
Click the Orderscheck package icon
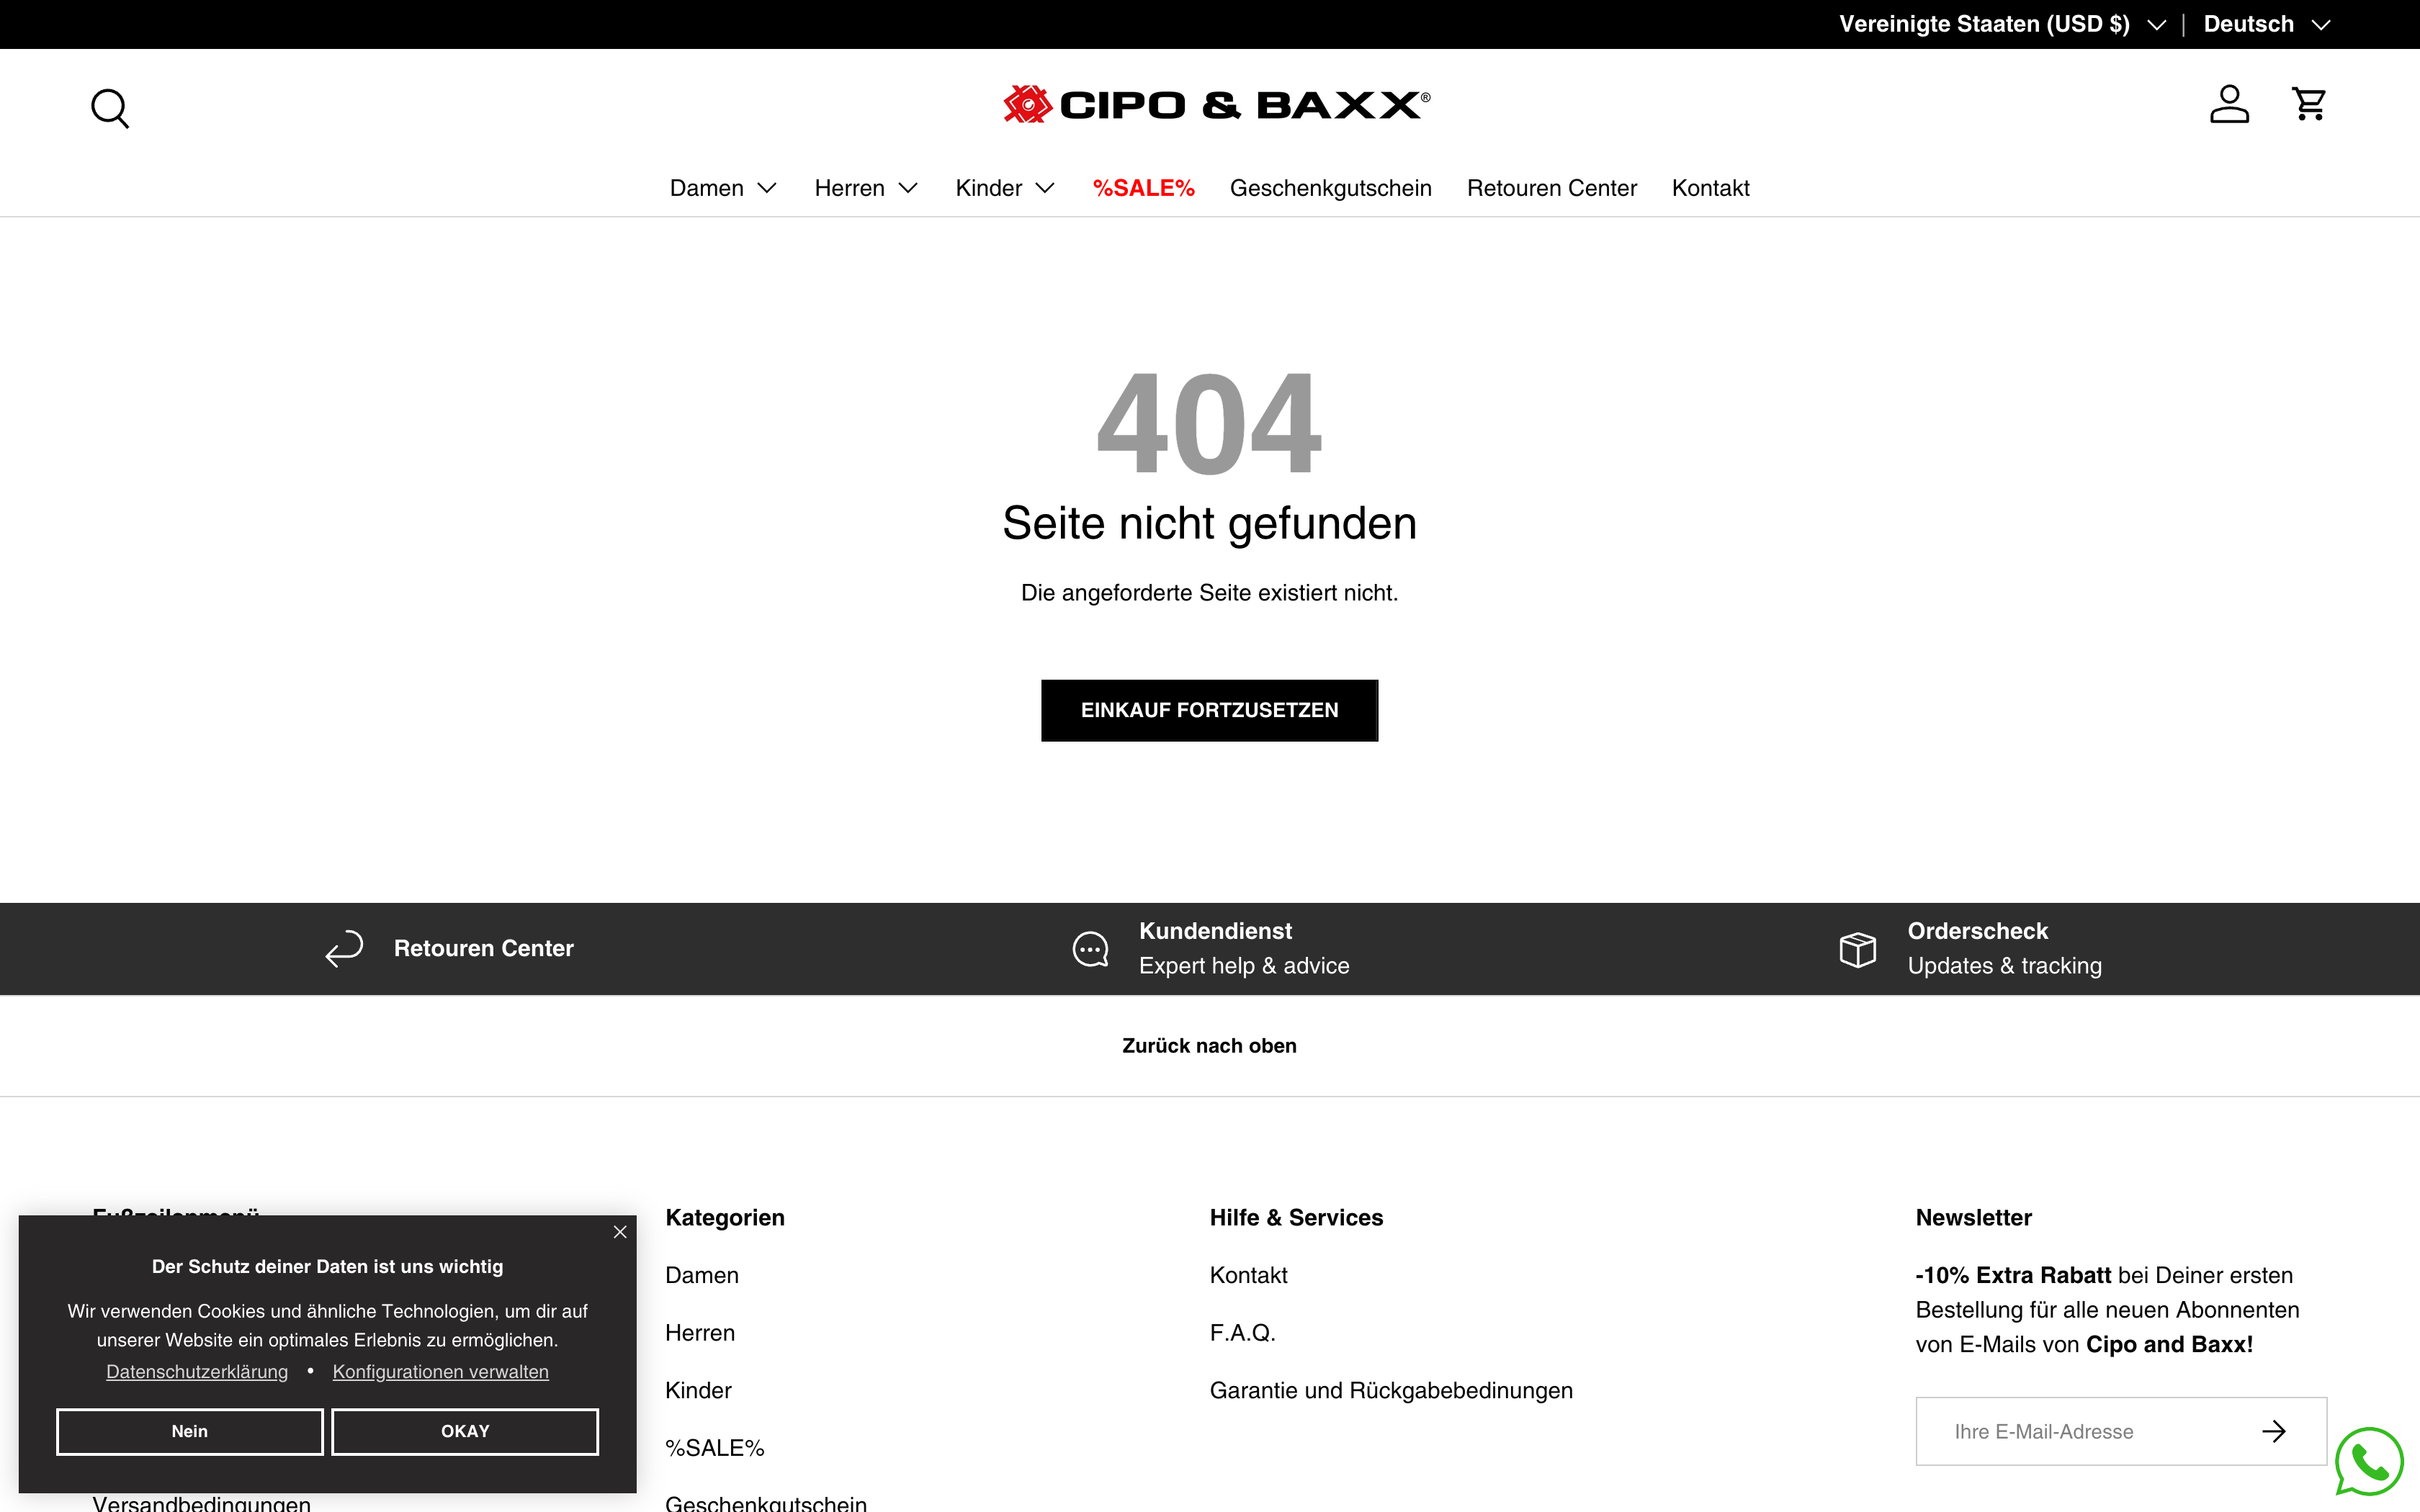click(1857, 948)
